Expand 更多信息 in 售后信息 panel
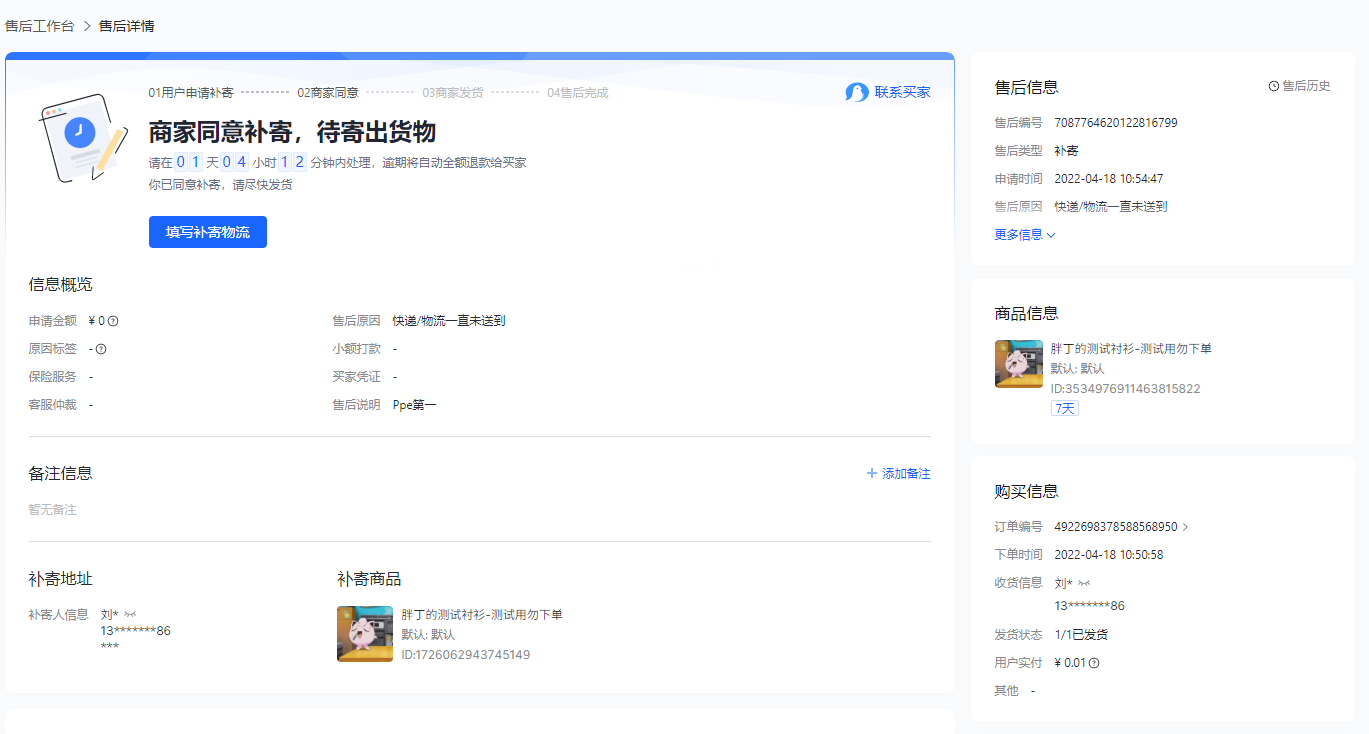Image resolution: width=1369 pixels, height=734 pixels. coord(1024,235)
